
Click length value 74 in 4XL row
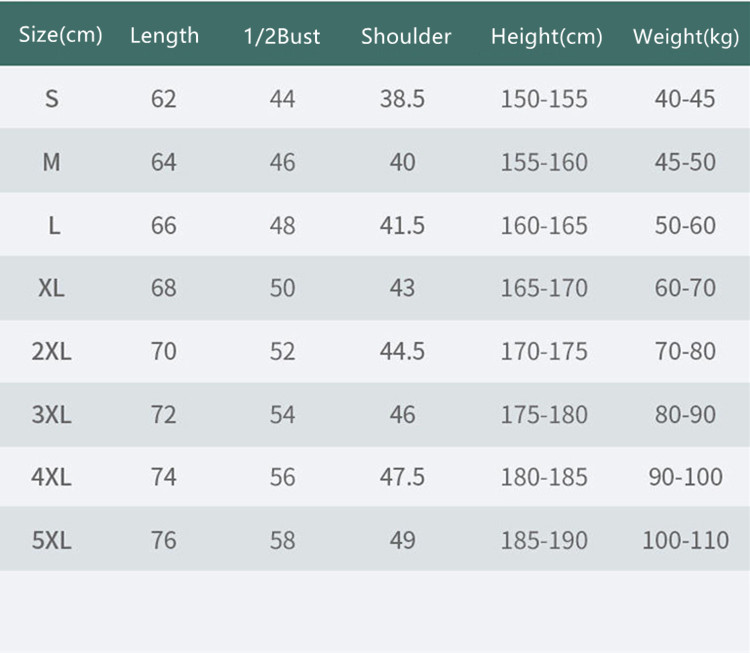click(163, 477)
